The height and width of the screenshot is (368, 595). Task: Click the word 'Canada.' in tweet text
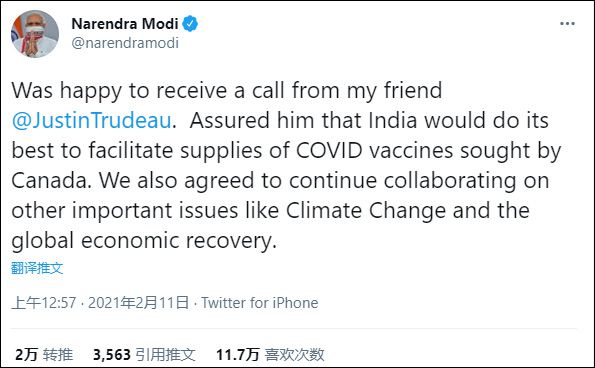point(52,180)
